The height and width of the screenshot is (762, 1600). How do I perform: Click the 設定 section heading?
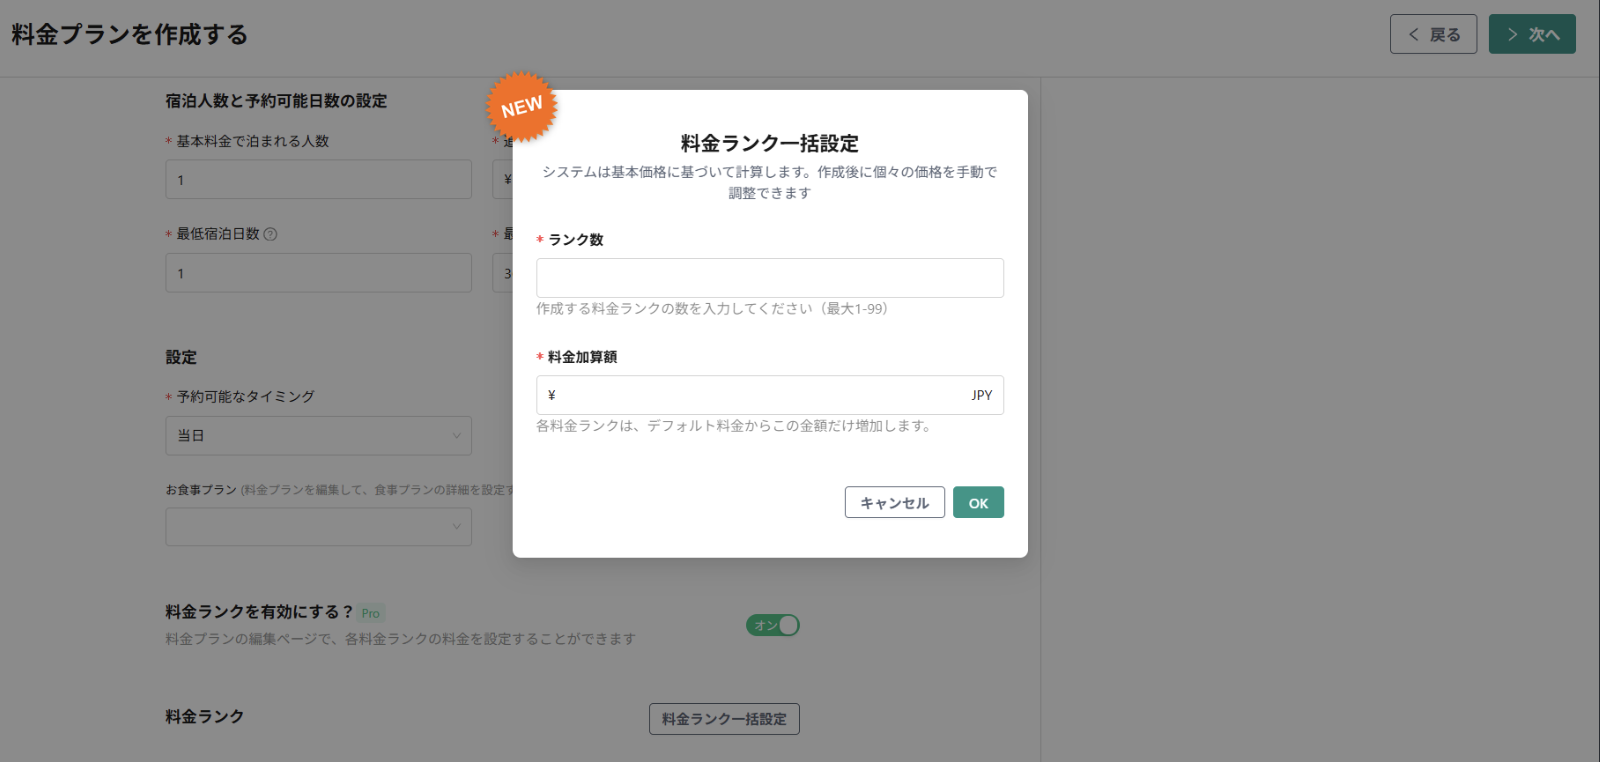[181, 357]
